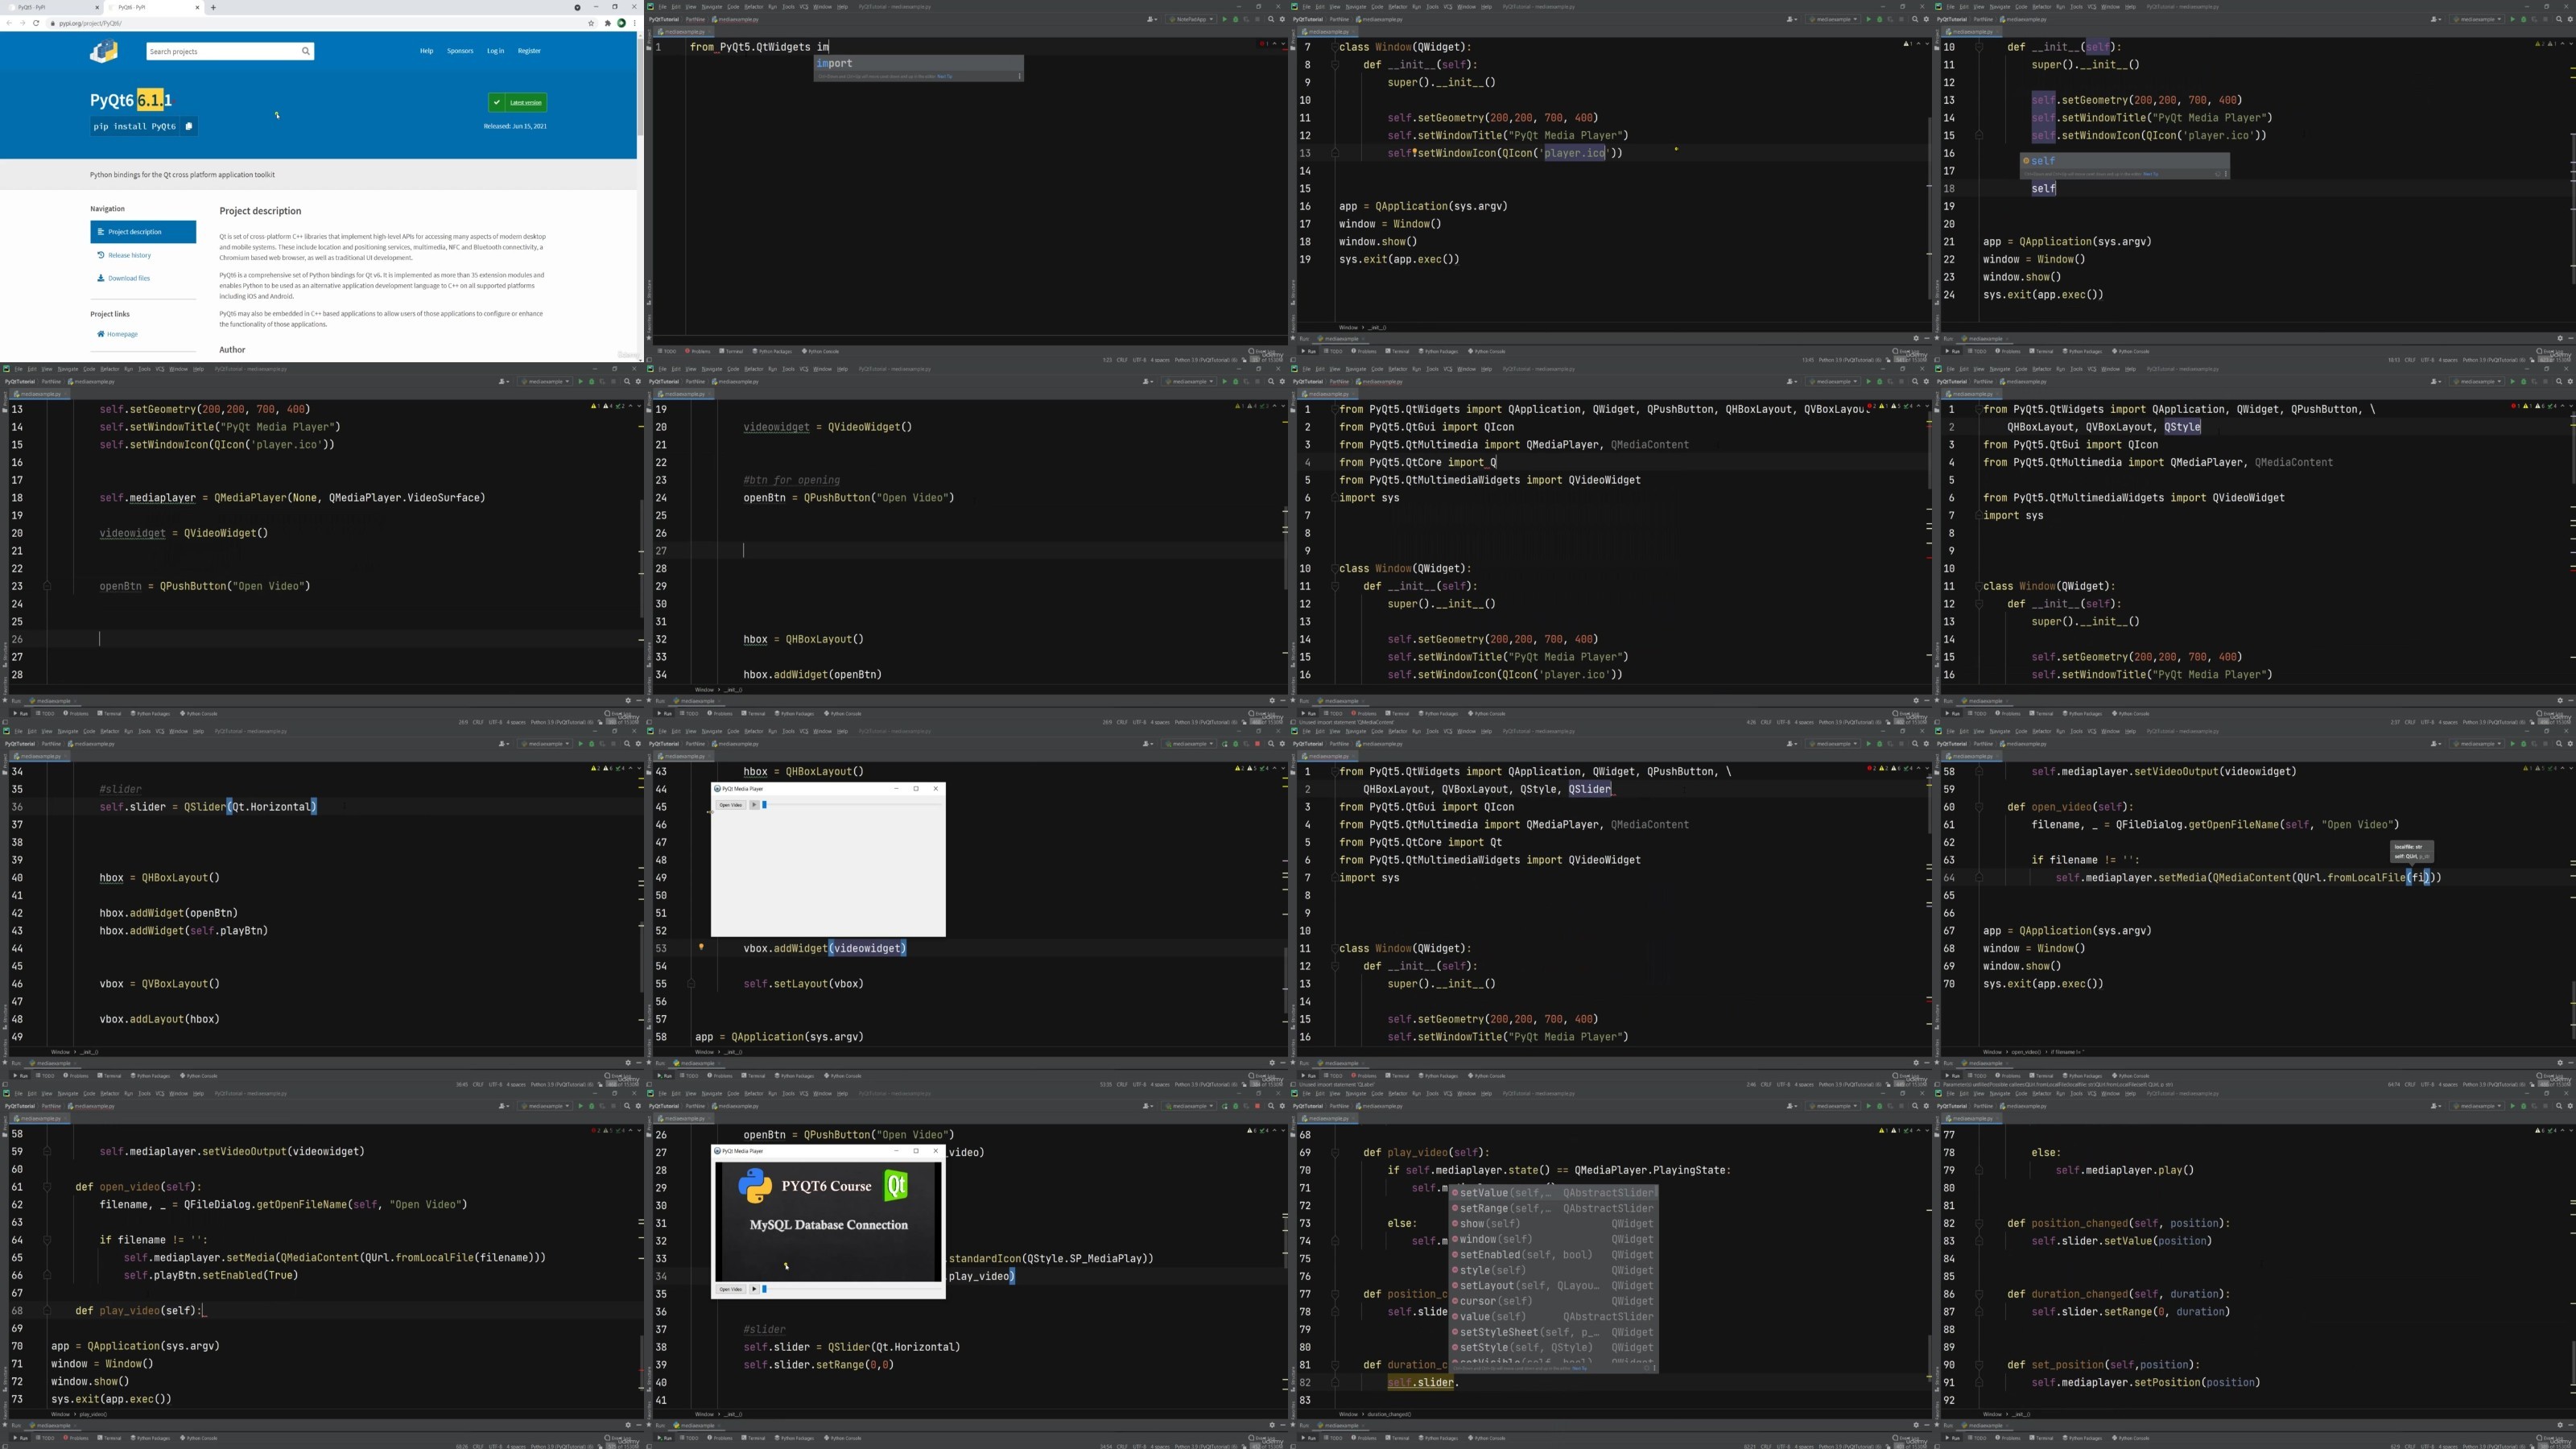Screen dimensions: 2576x1449
Task: Open the browser extensions puzzle icon
Action: [x=607, y=23]
